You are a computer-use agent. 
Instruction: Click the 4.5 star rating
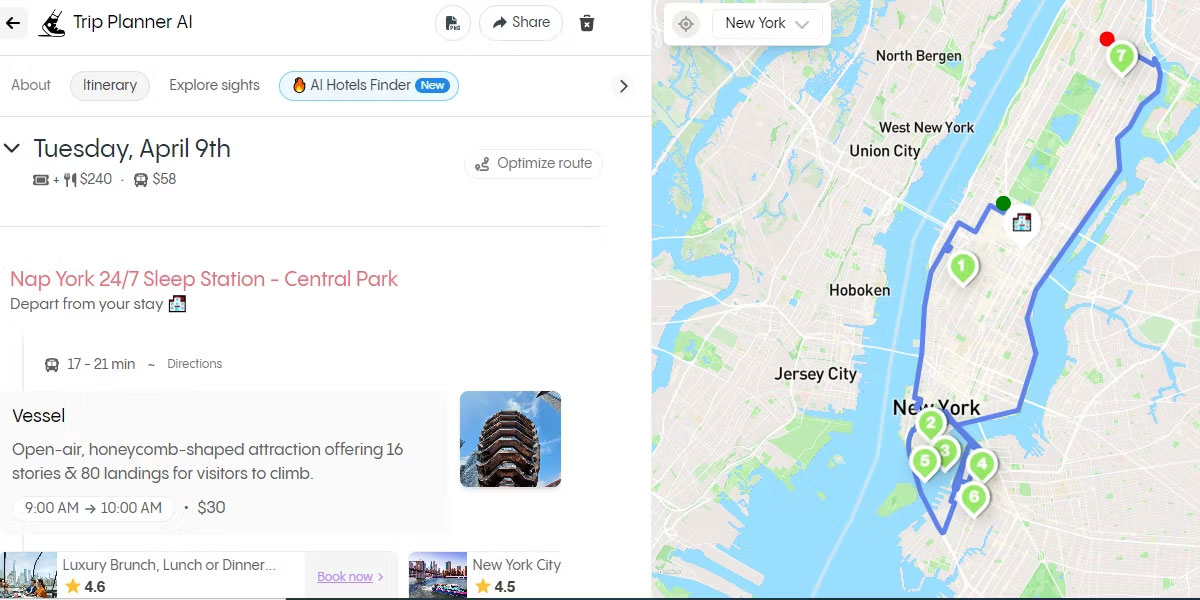coord(495,587)
